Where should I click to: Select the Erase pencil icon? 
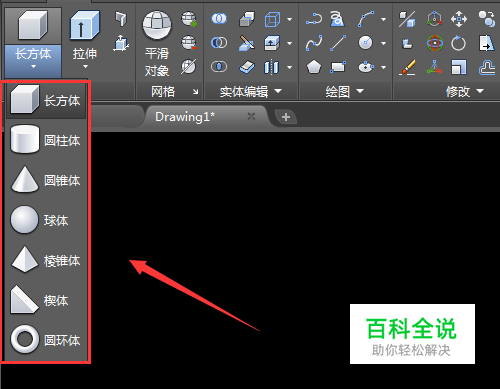407,67
